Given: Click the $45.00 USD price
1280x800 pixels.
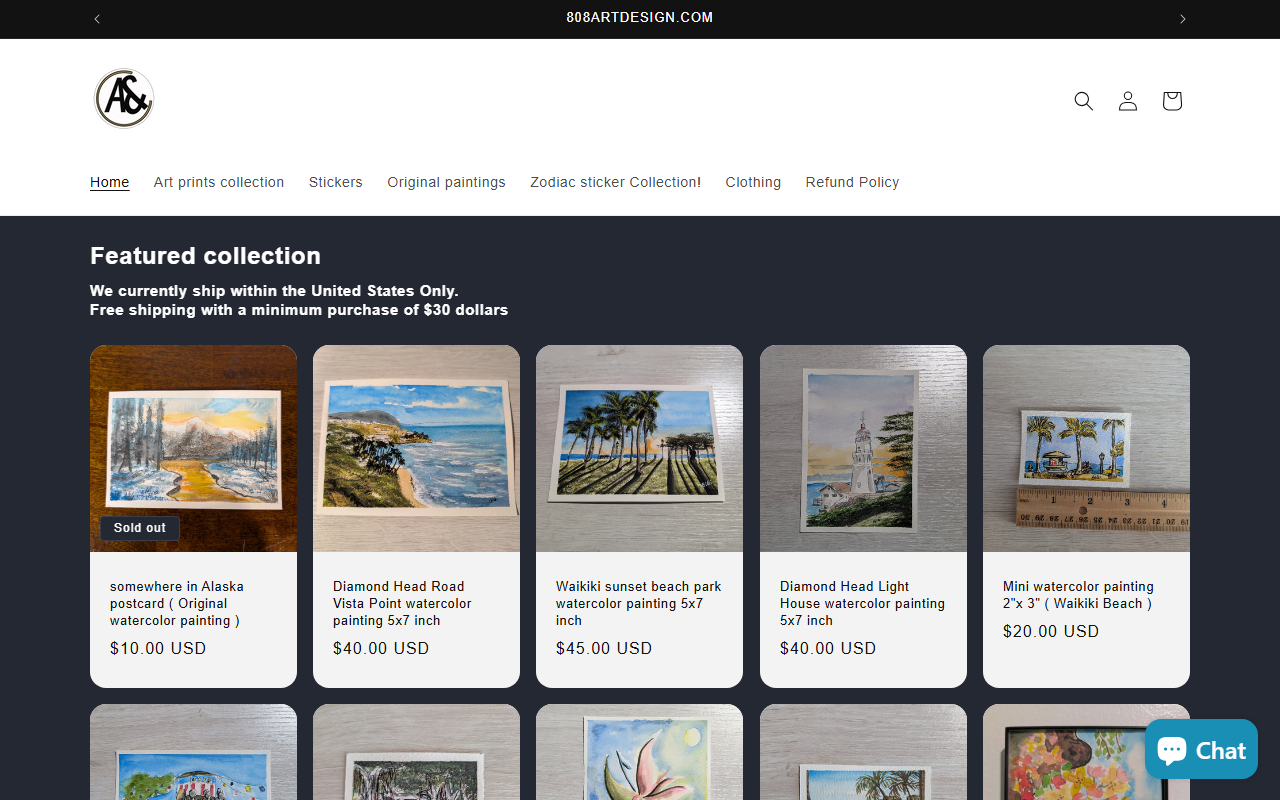Looking at the screenshot, I should pos(604,648).
